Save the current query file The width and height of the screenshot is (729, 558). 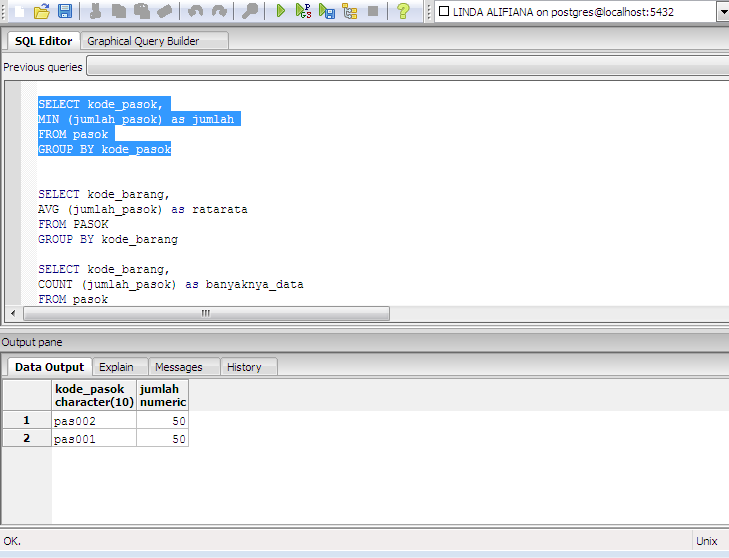pyautogui.click(x=65, y=11)
